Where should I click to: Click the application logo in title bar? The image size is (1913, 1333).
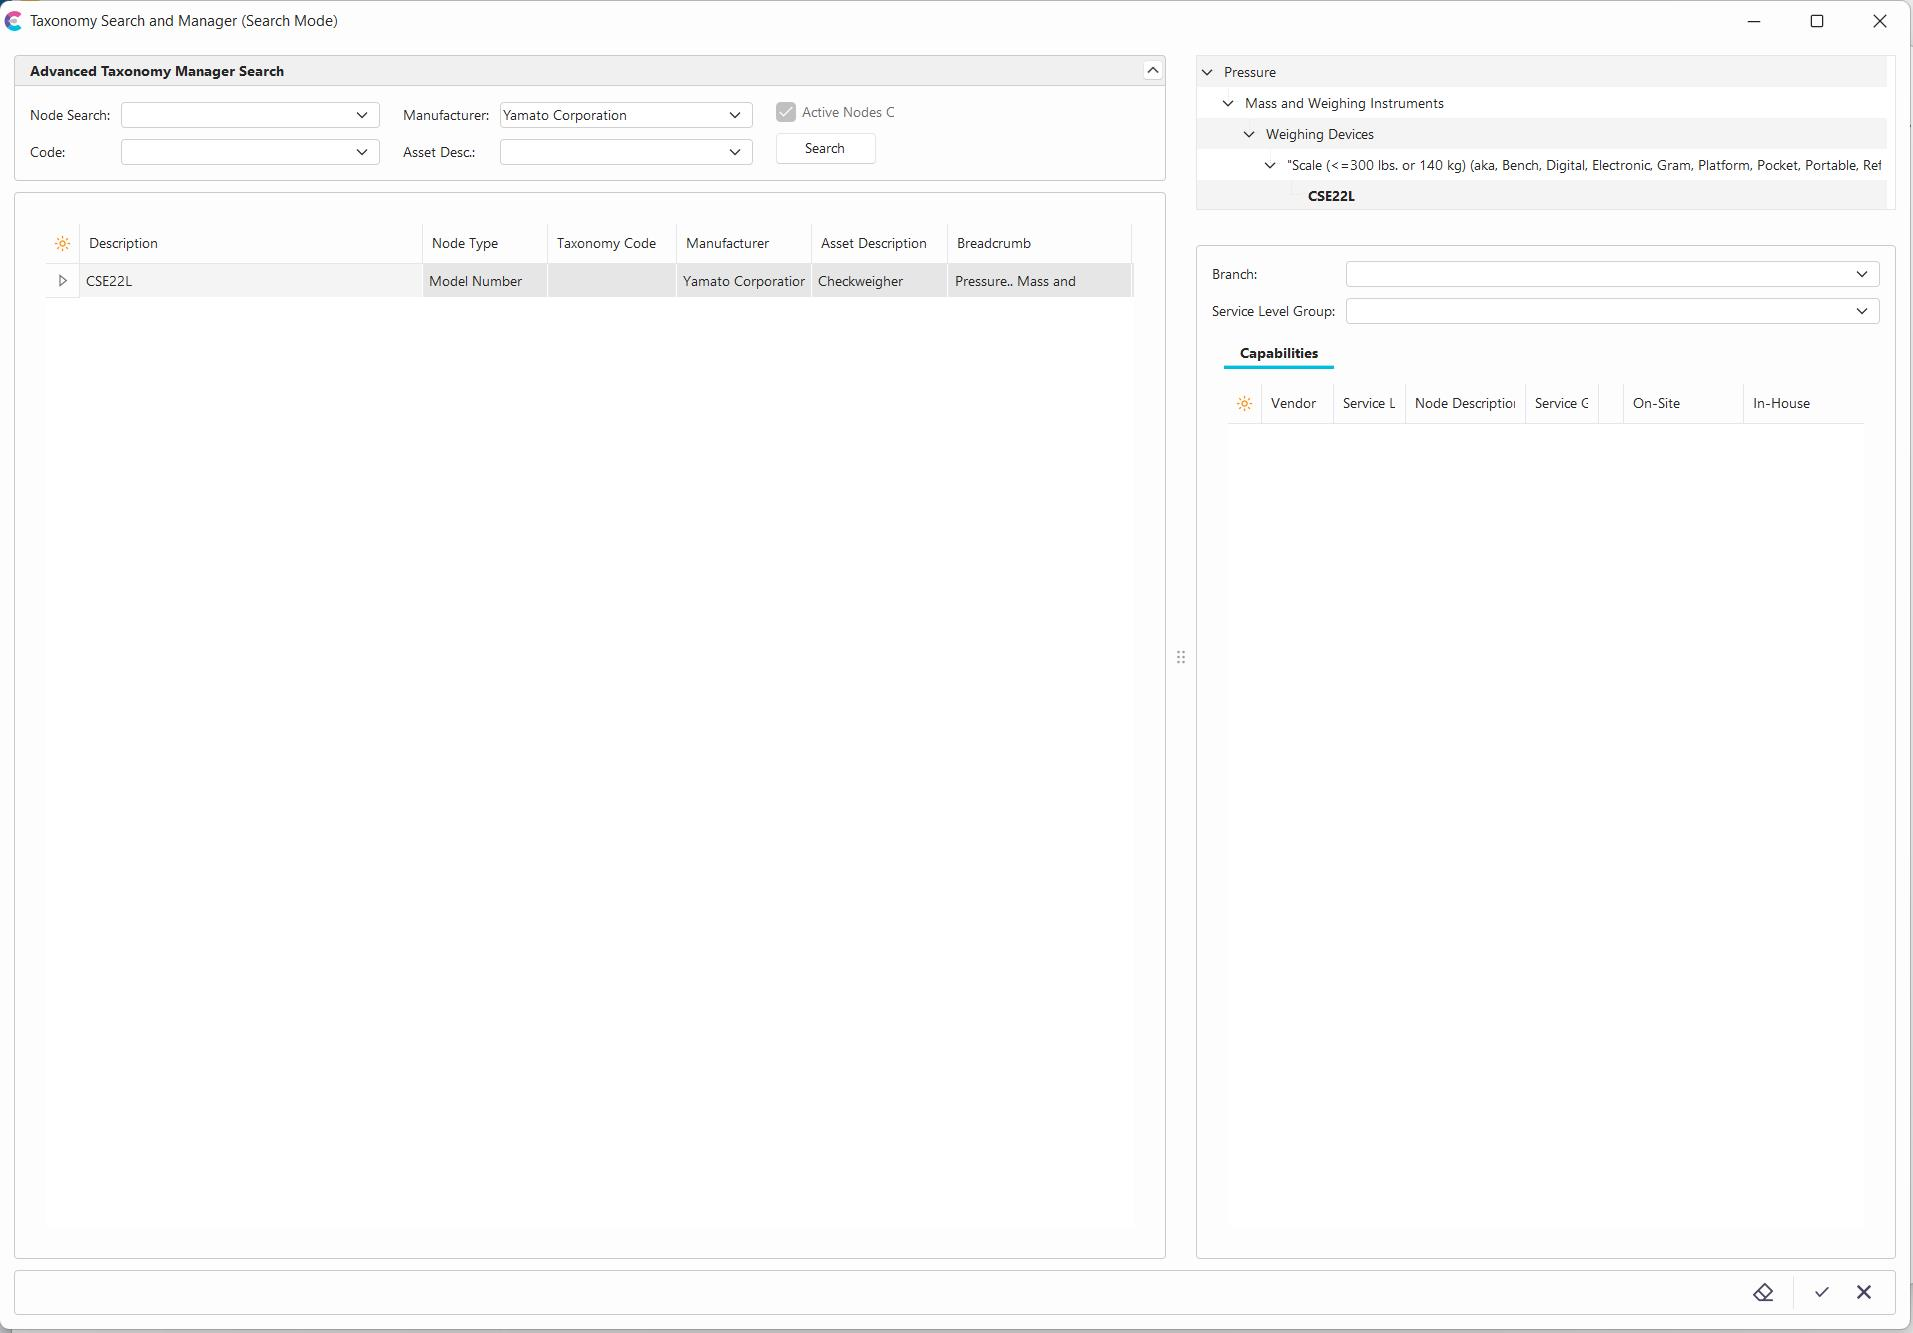[13, 21]
